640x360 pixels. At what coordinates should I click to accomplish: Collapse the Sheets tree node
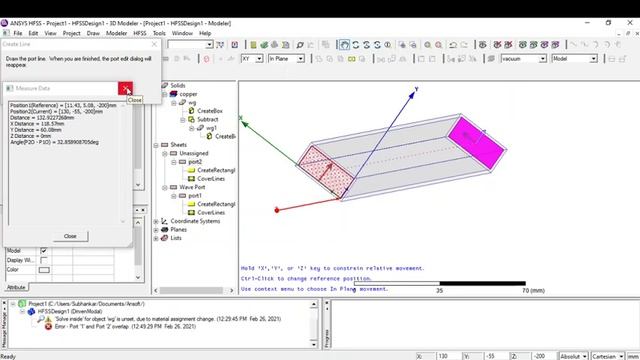click(x=156, y=145)
